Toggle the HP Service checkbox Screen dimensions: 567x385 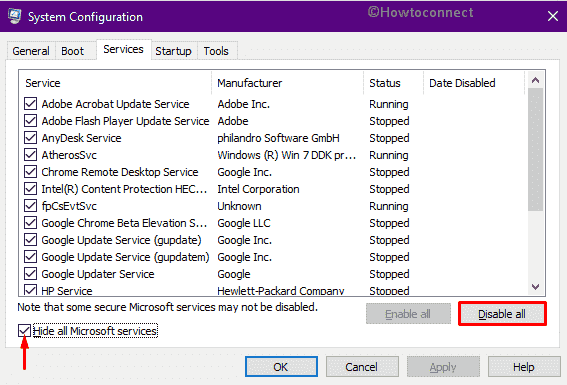[x=30, y=290]
